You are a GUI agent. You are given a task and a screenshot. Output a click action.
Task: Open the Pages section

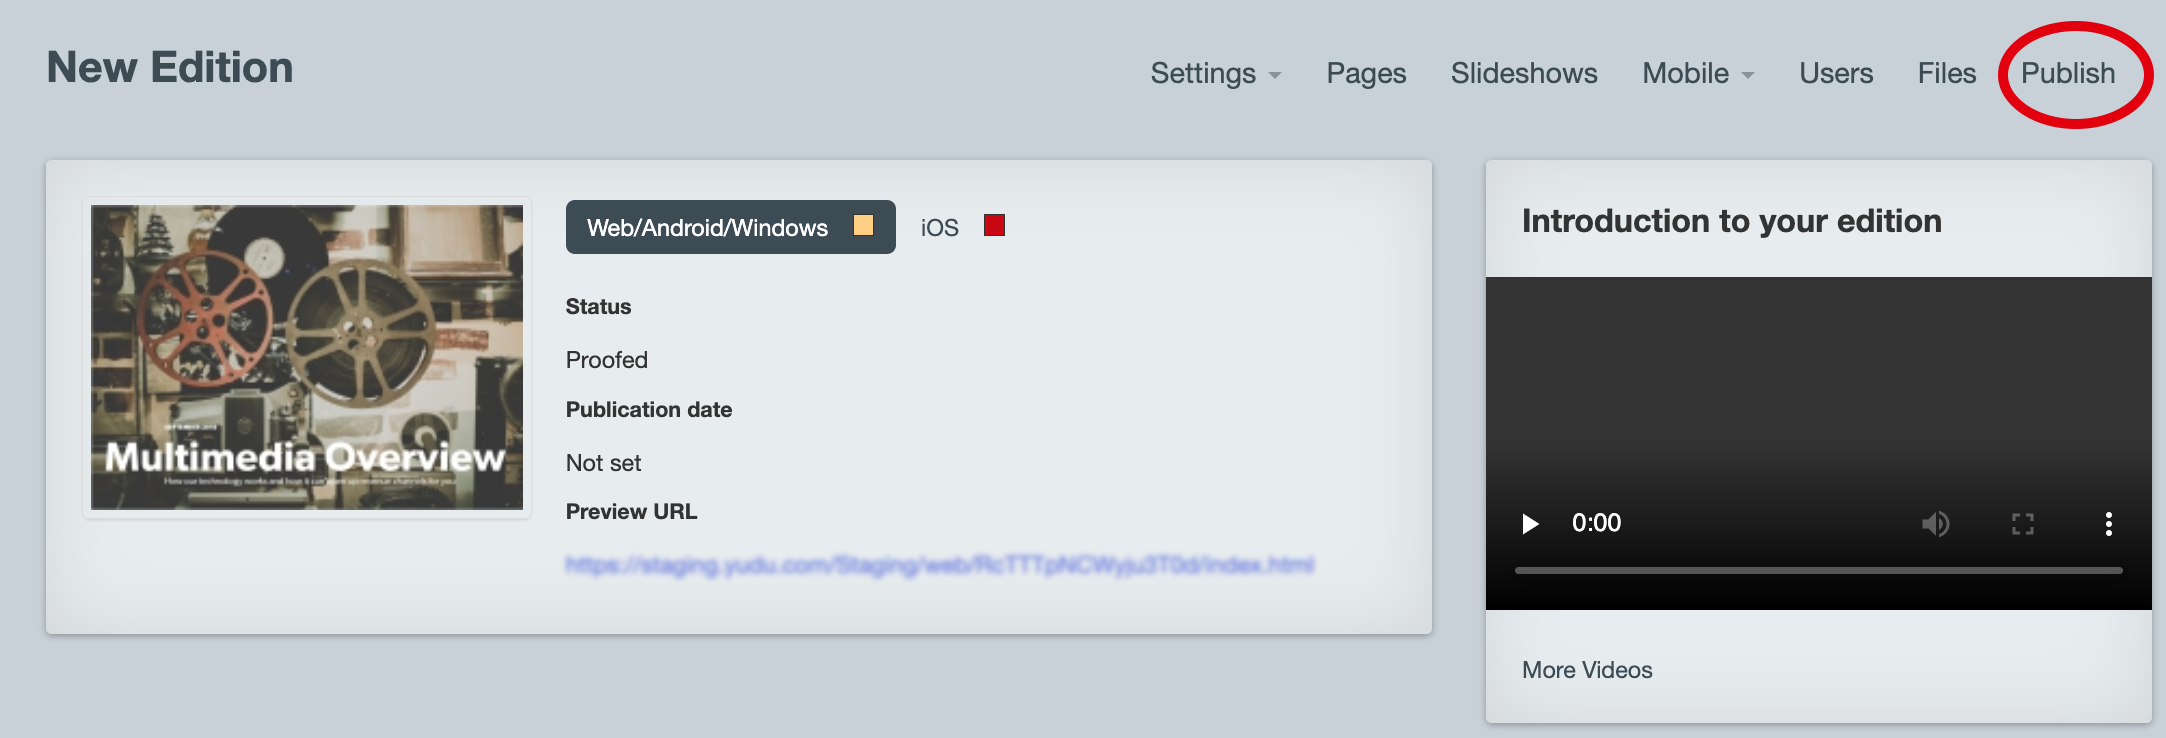pos(1366,74)
